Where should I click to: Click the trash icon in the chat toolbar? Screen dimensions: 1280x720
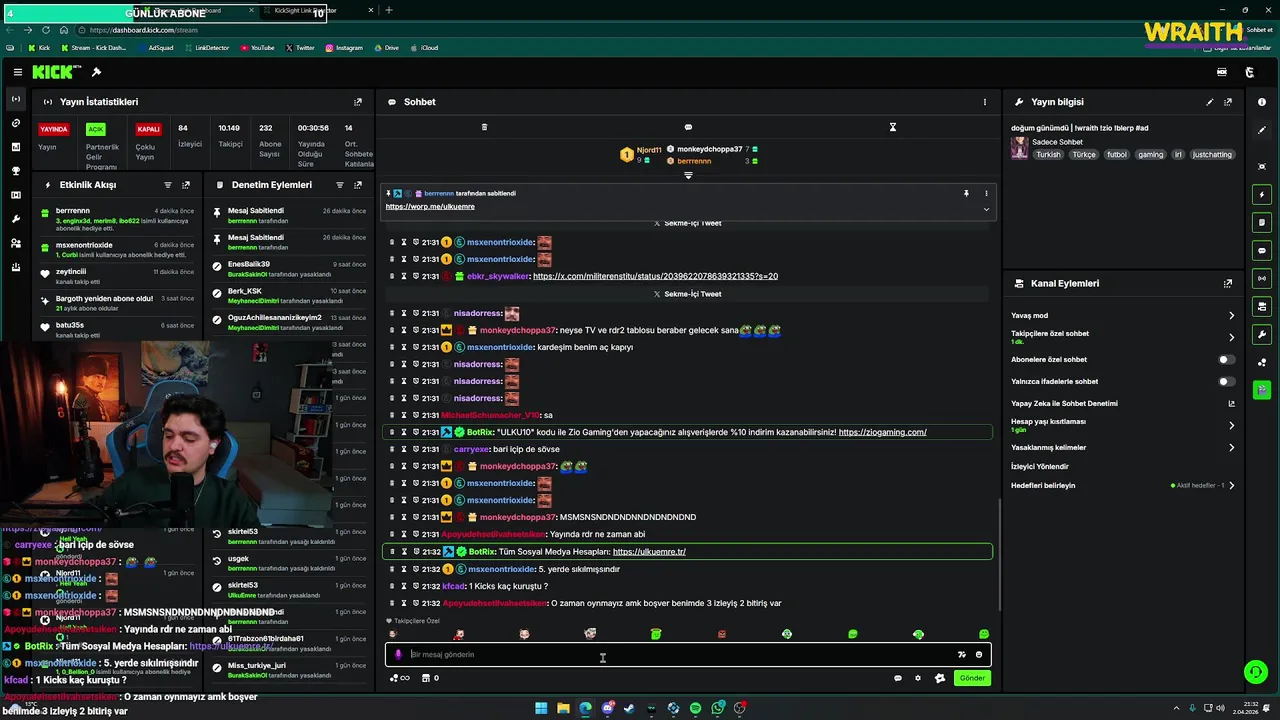pyautogui.click(x=484, y=127)
